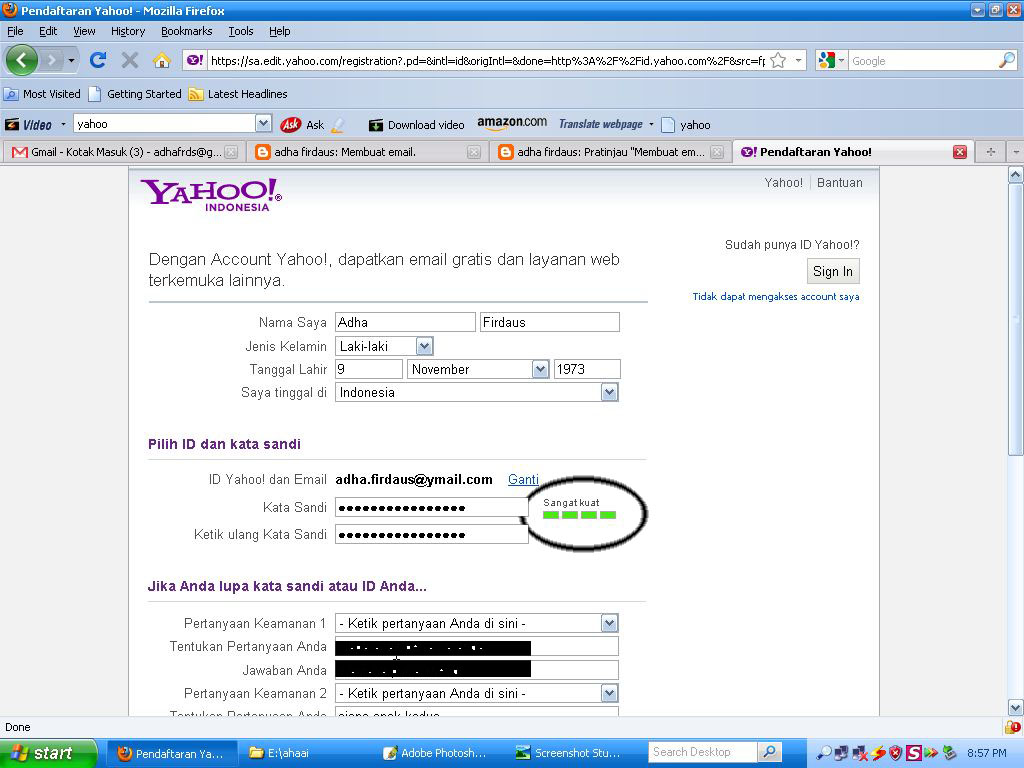
Task: Click the Google search engine icon
Action: [x=826, y=61]
